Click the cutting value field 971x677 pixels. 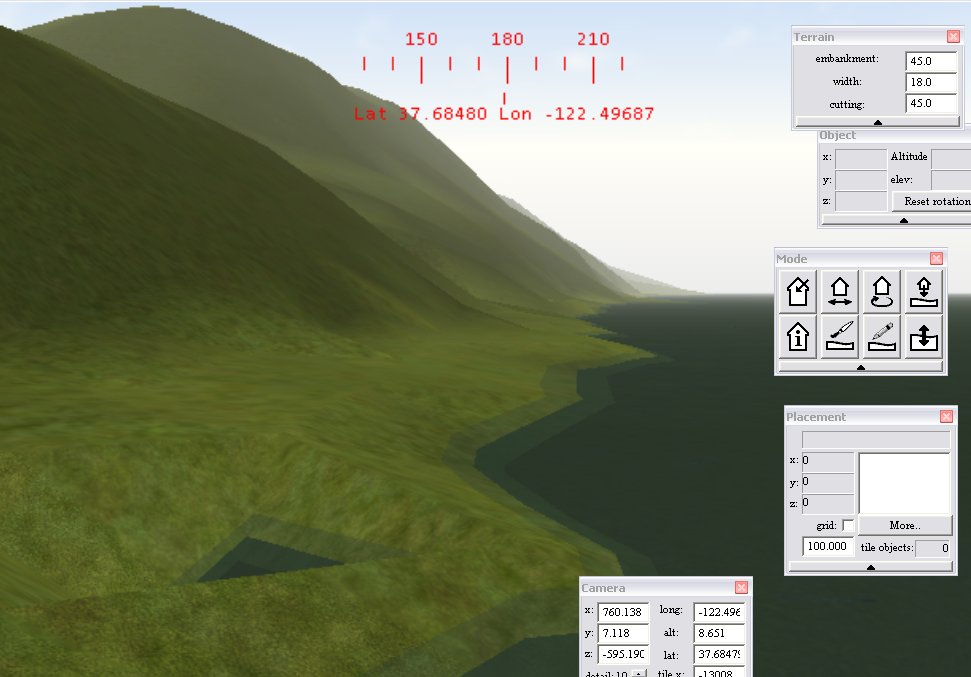tap(931, 103)
